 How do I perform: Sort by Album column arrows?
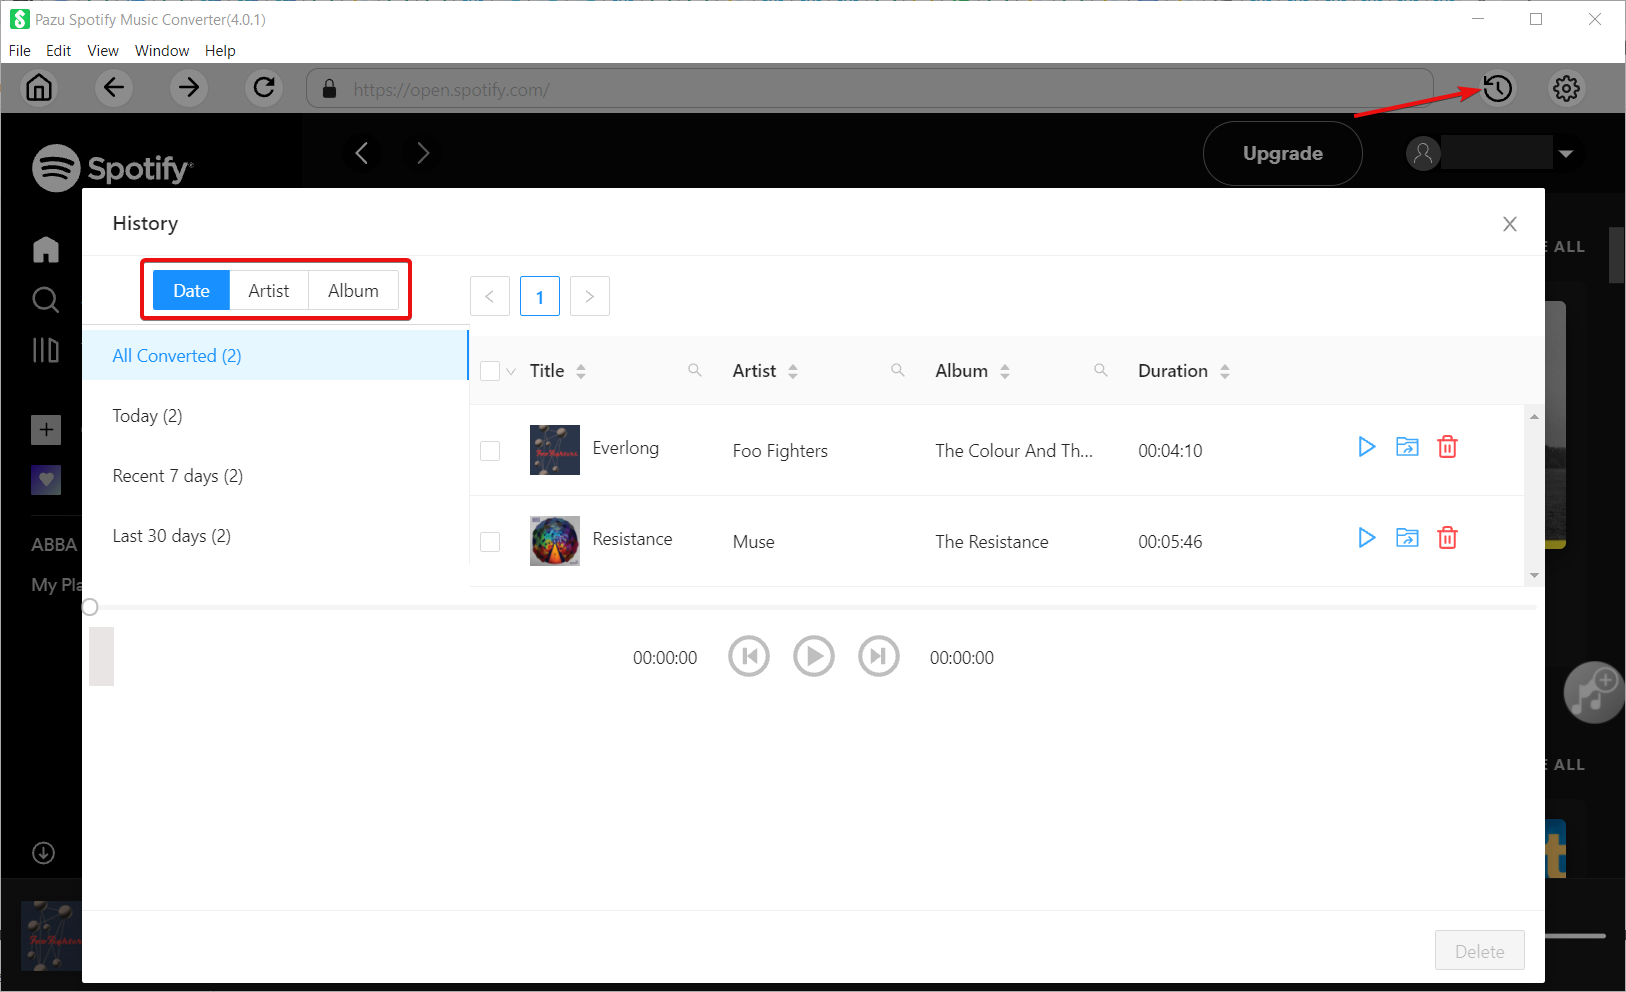tap(1005, 371)
